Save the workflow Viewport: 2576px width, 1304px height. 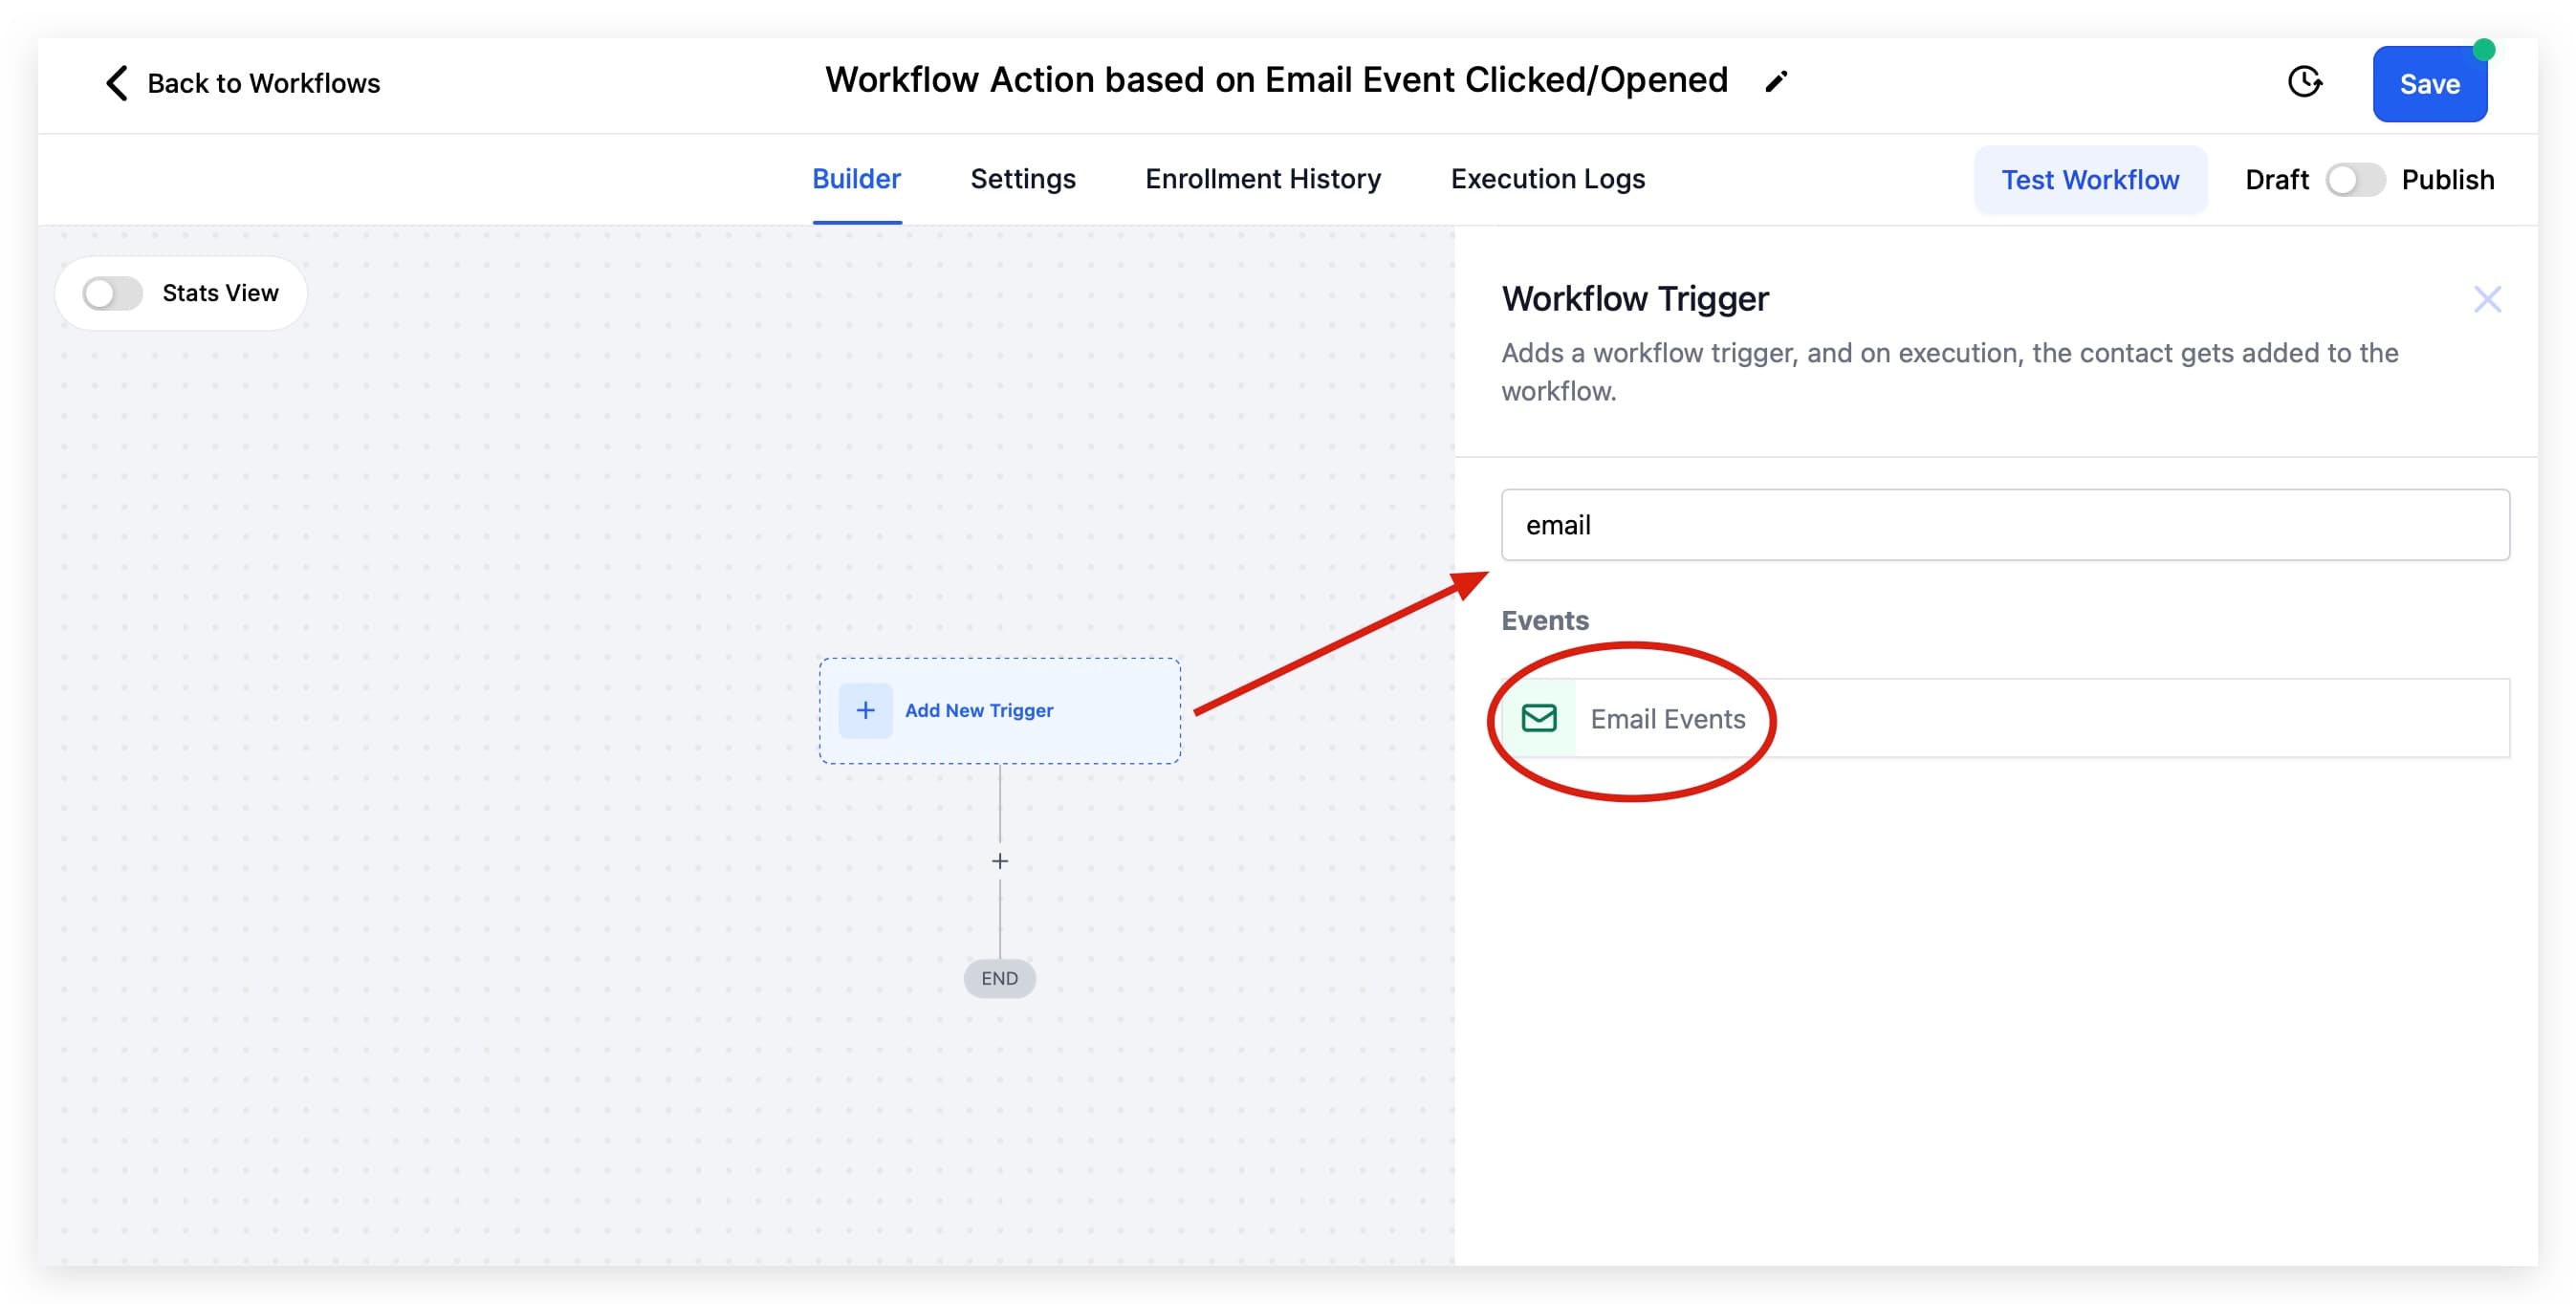click(2430, 84)
